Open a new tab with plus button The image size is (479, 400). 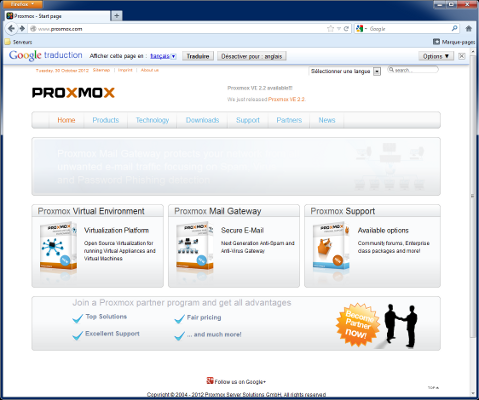(117, 16)
